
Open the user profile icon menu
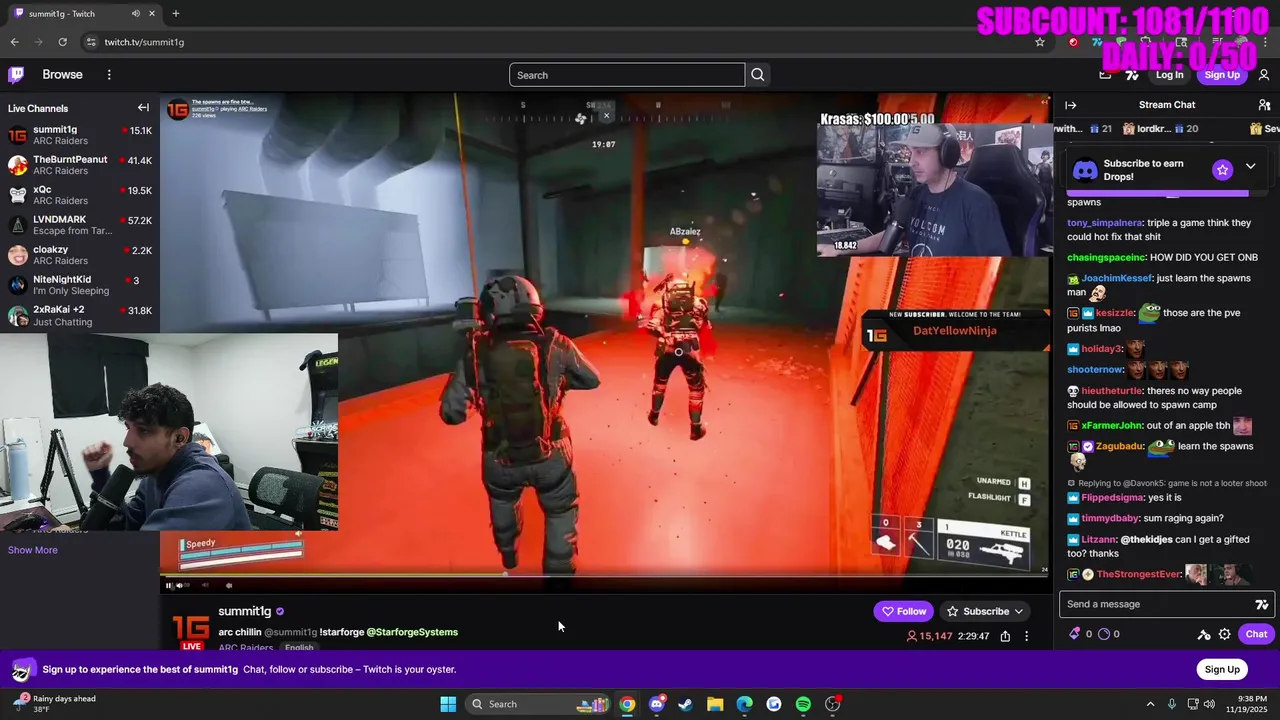coord(1264,75)
